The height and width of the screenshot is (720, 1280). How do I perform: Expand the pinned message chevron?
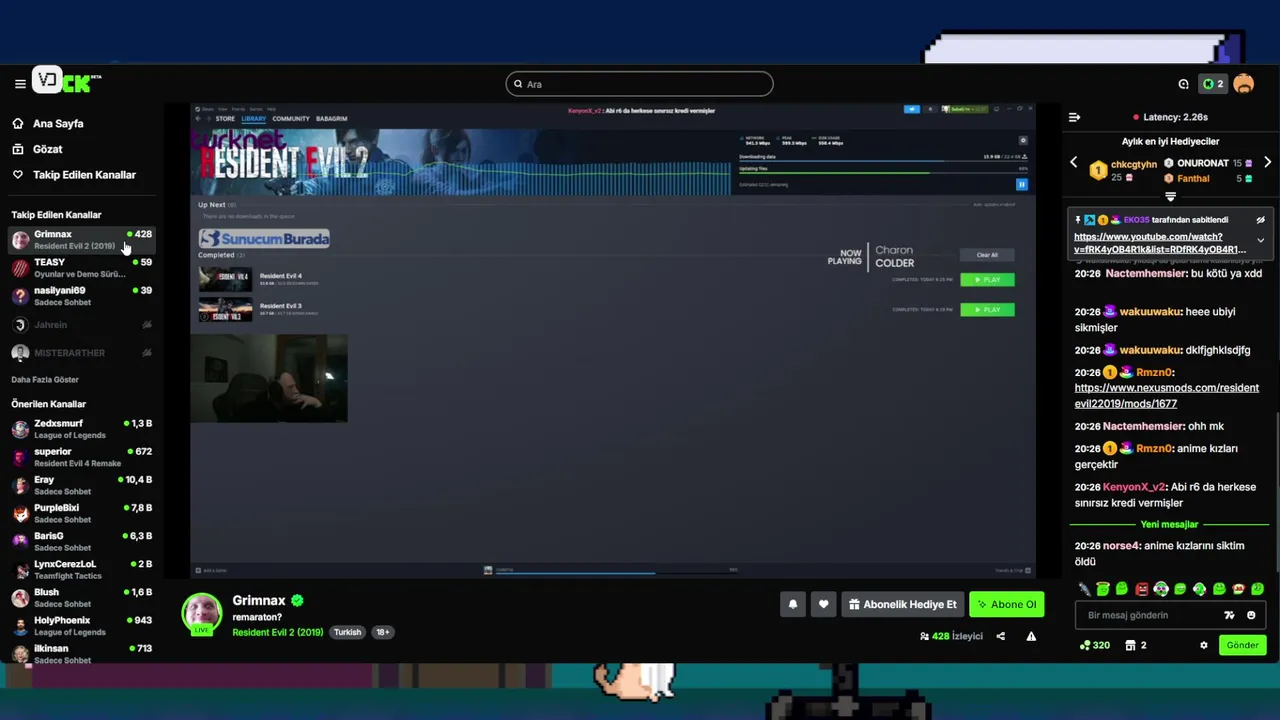click(x=1260, y=240)
